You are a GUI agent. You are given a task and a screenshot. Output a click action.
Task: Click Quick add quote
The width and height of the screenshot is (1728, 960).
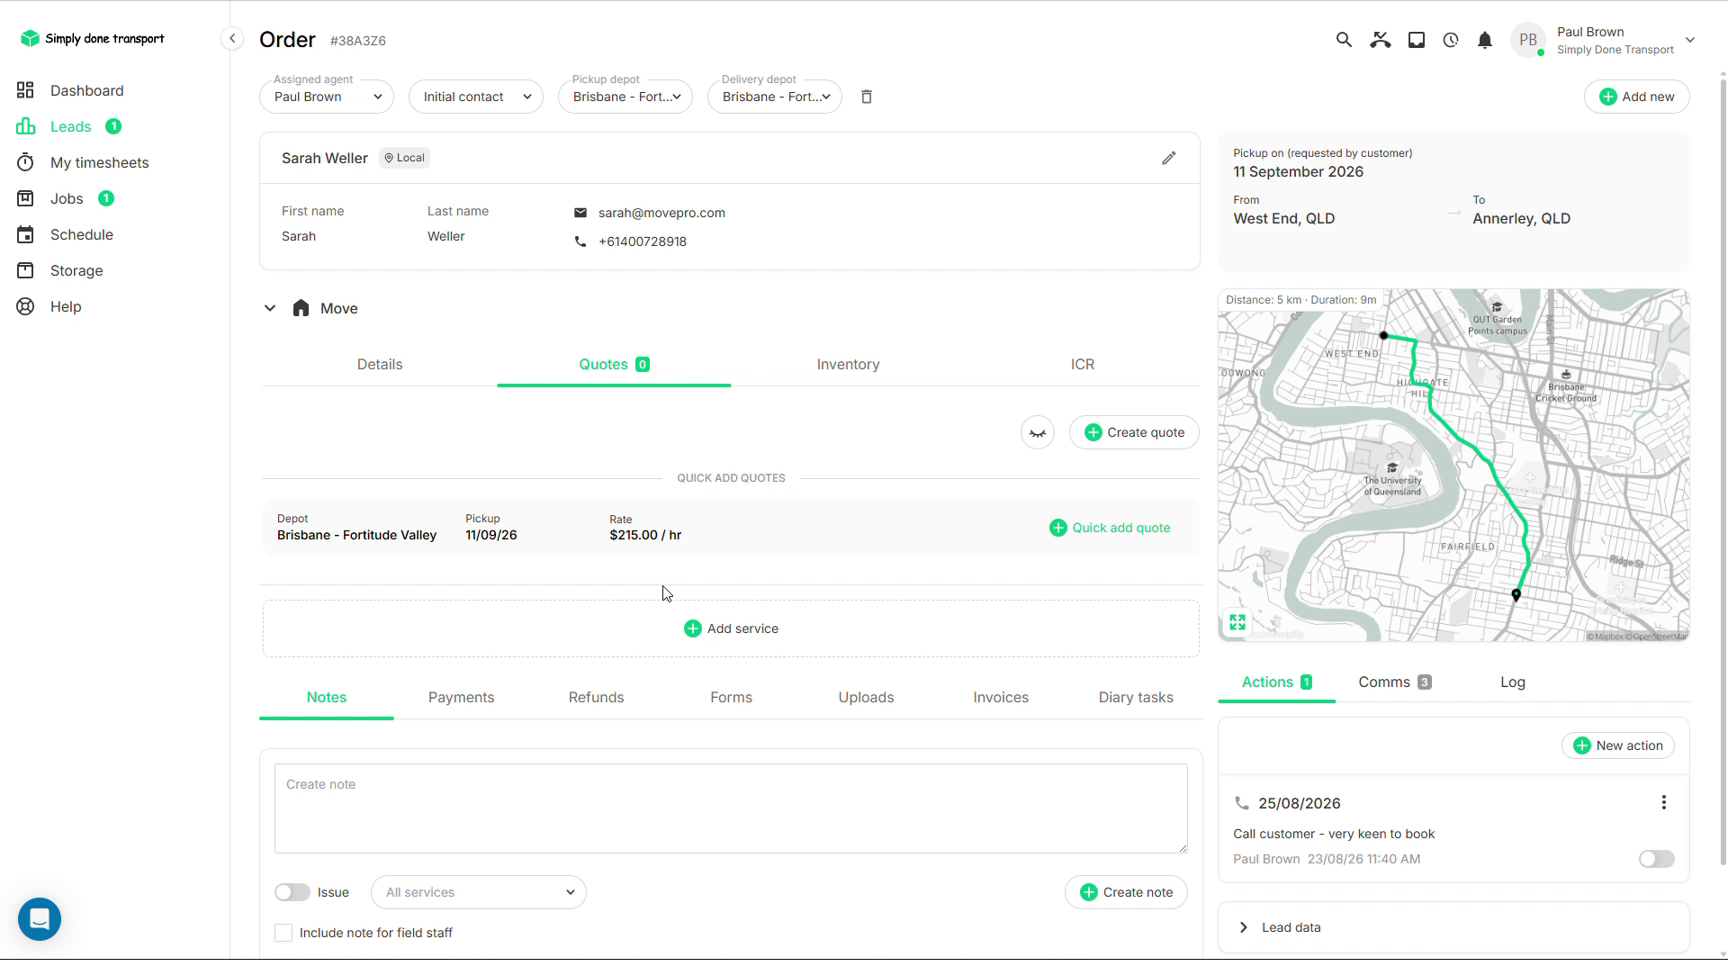[1110, 528]
